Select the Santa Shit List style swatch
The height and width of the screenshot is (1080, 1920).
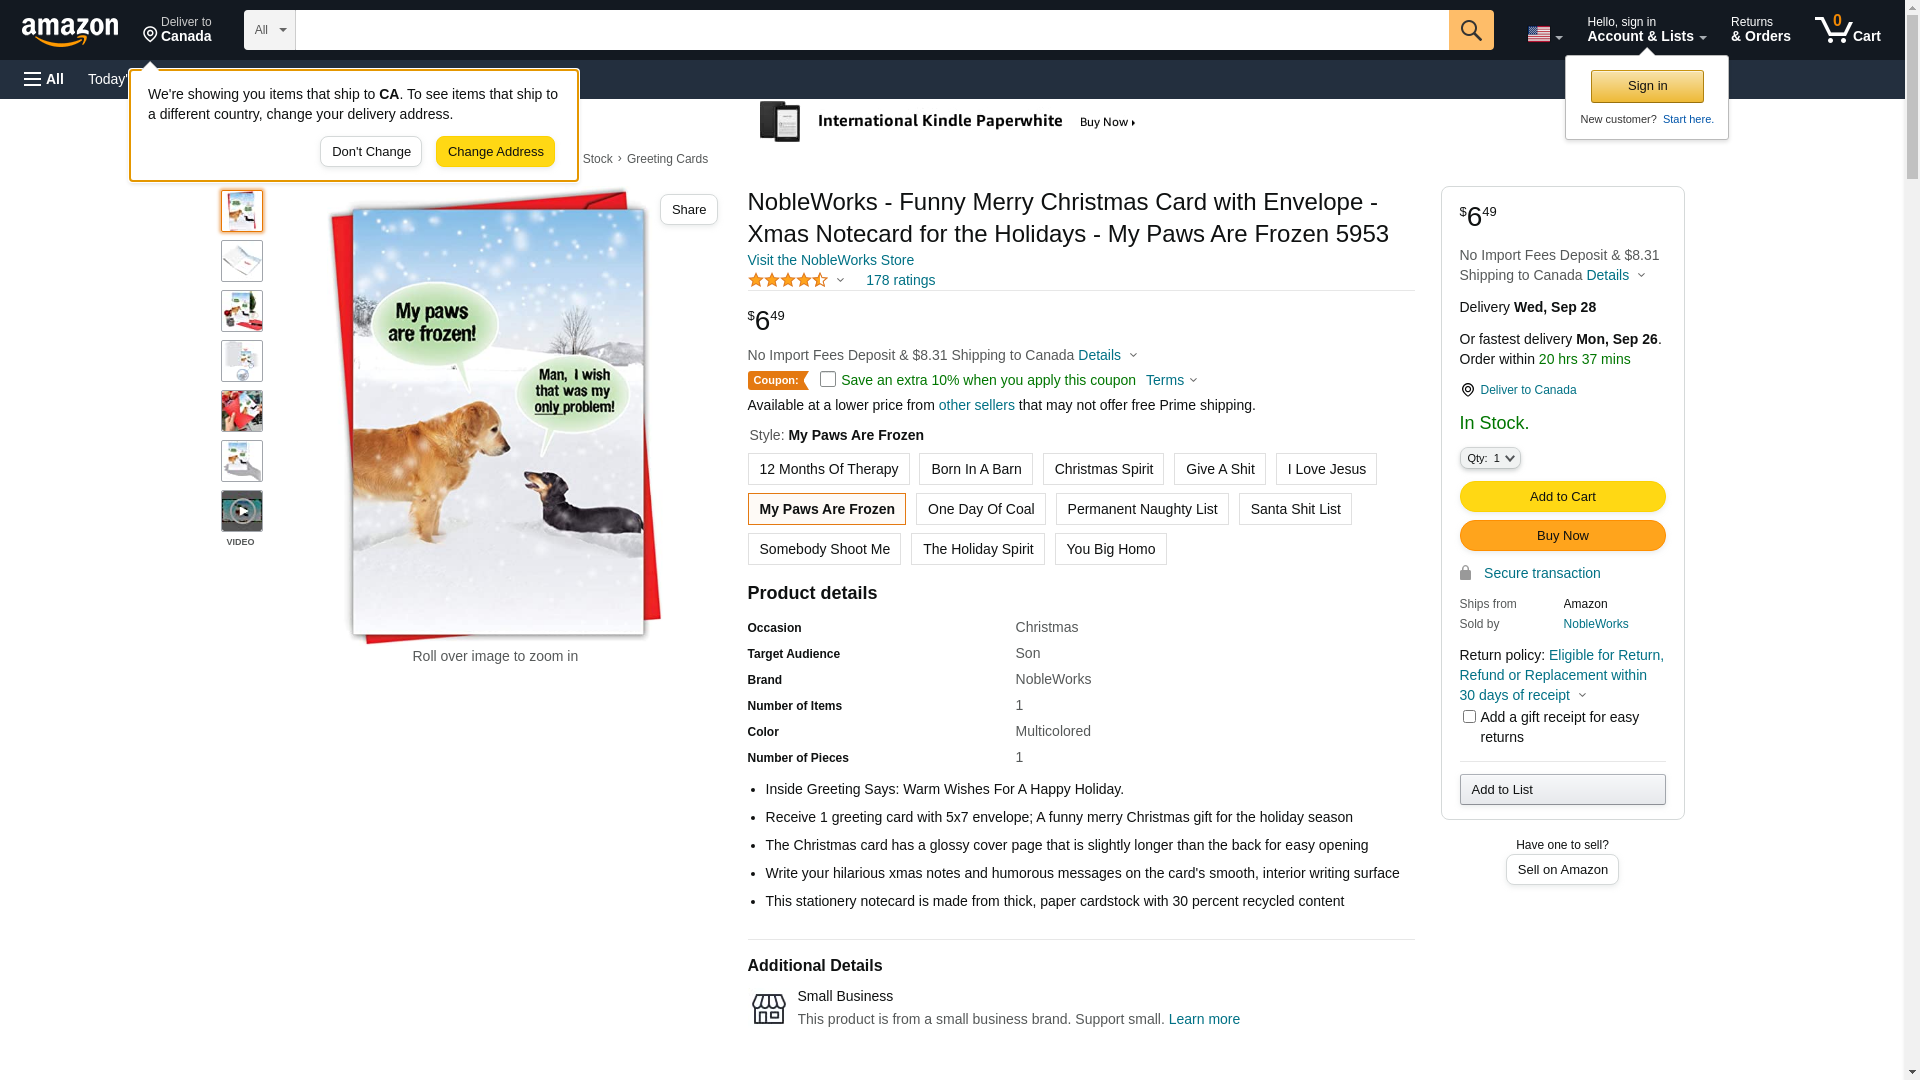1295,509
